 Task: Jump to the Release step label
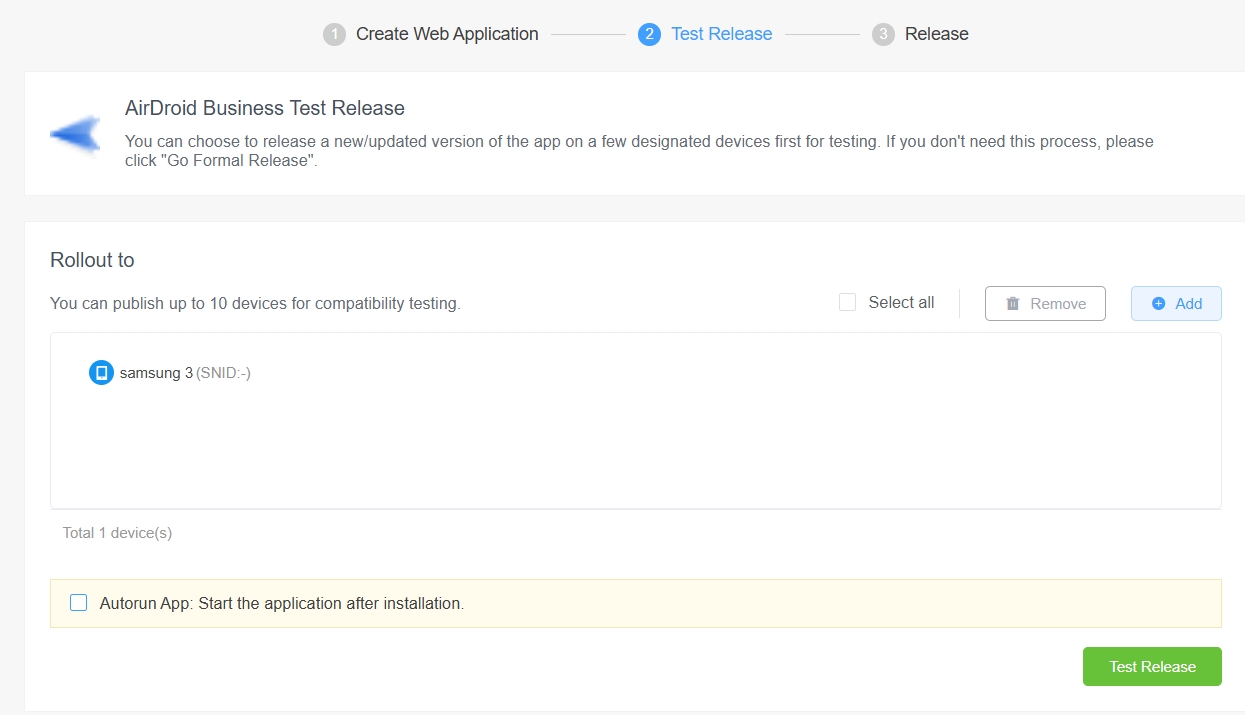937,34
